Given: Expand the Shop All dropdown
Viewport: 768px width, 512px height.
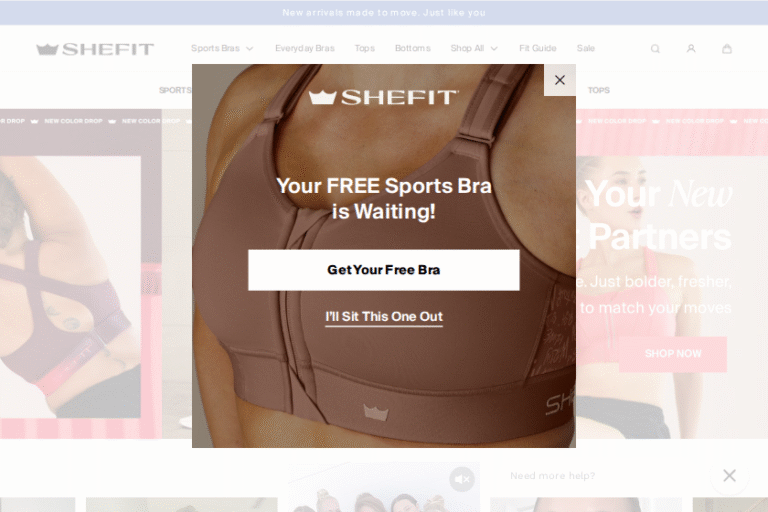Looking at the screenshot, I should (x=474, y=49).
